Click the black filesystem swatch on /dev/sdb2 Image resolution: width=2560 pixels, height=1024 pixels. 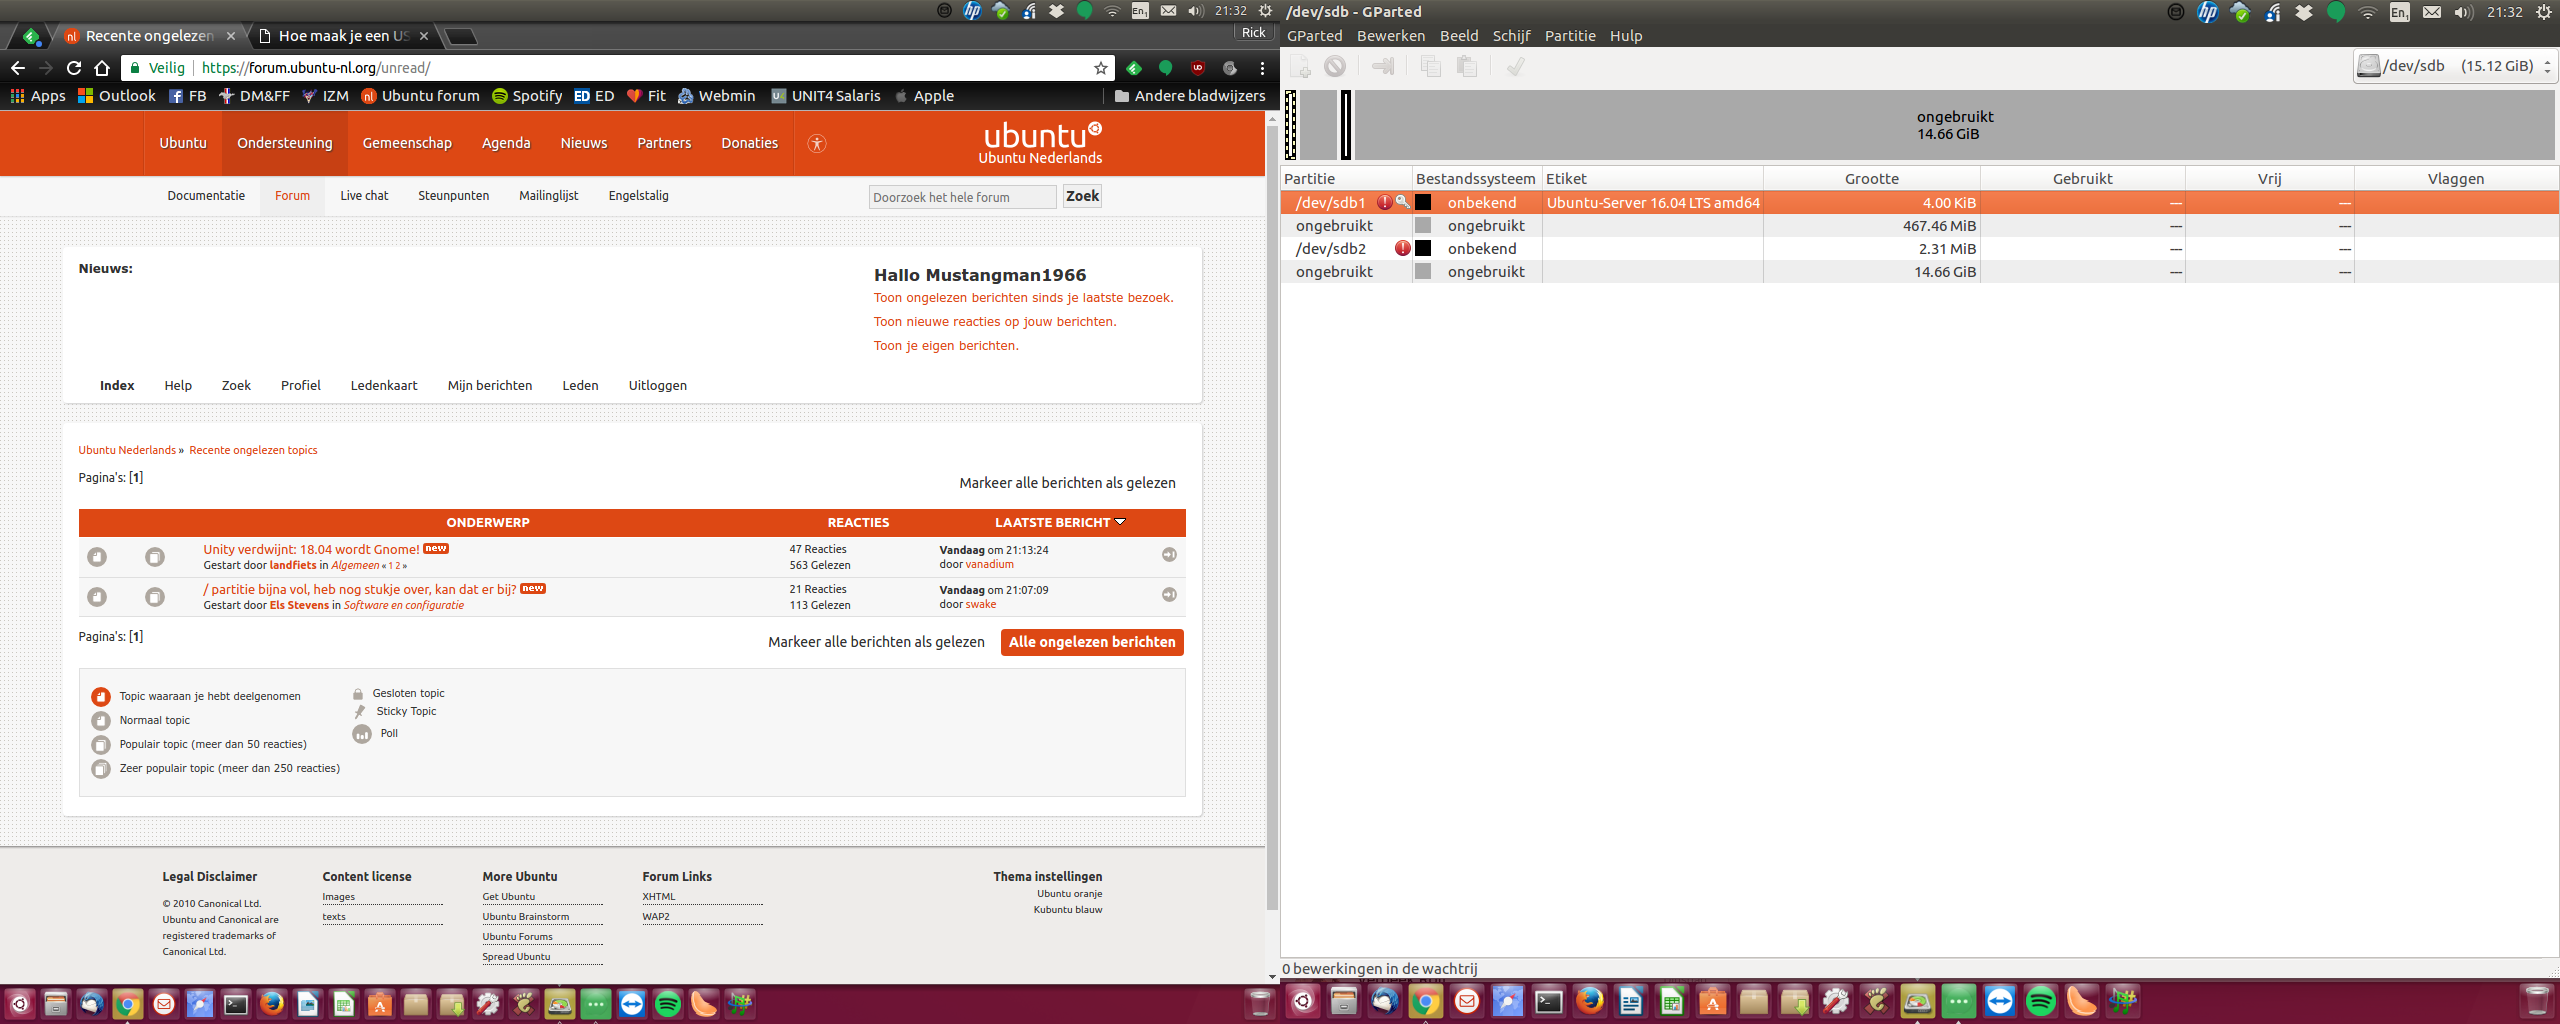click(1423, 248)
